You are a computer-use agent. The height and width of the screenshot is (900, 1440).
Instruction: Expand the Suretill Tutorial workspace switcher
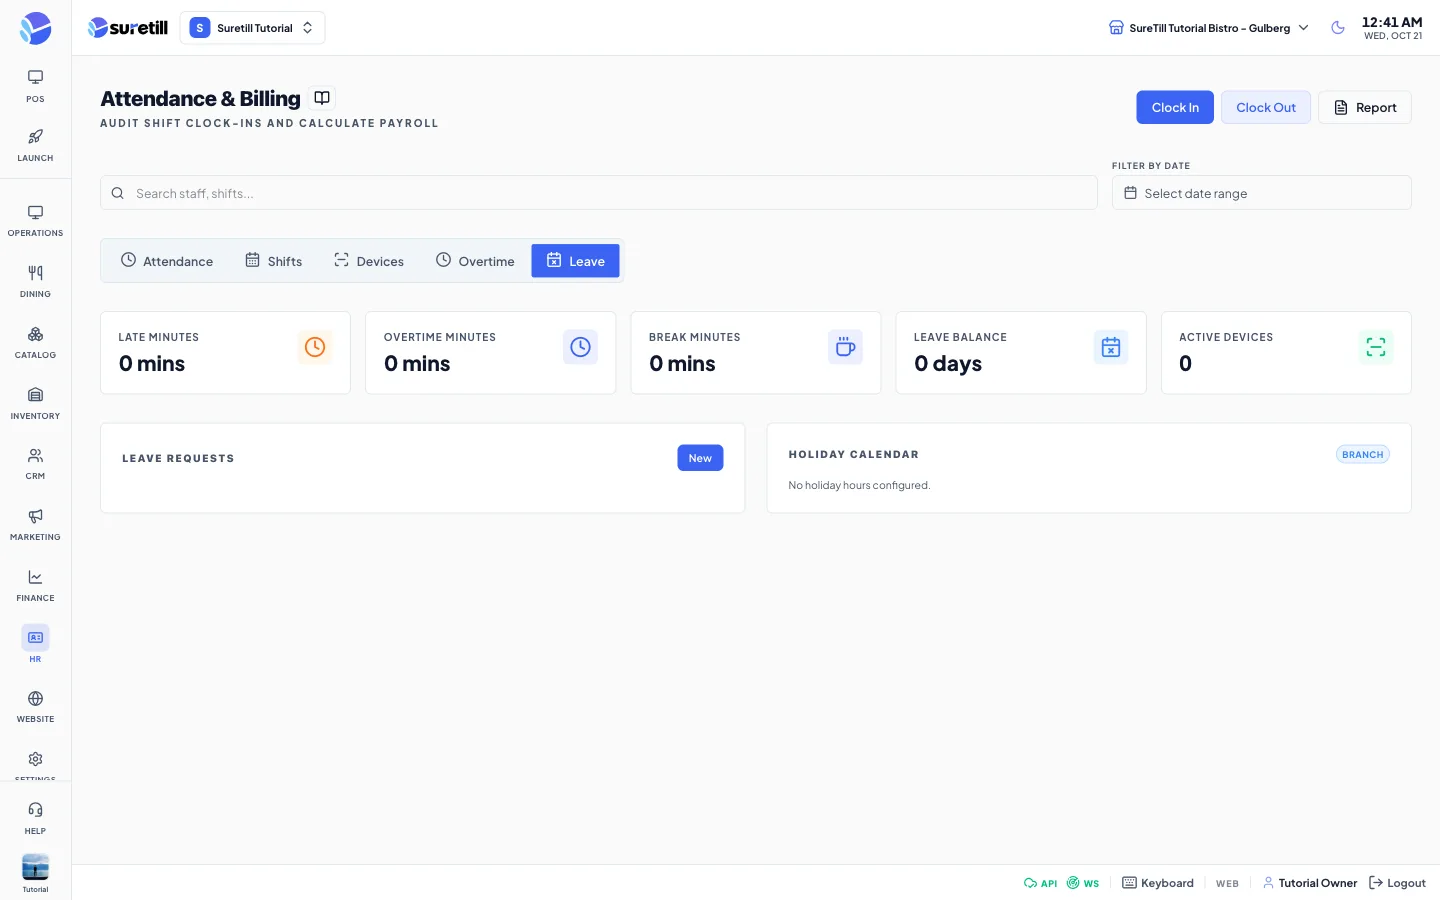(252, 28)
